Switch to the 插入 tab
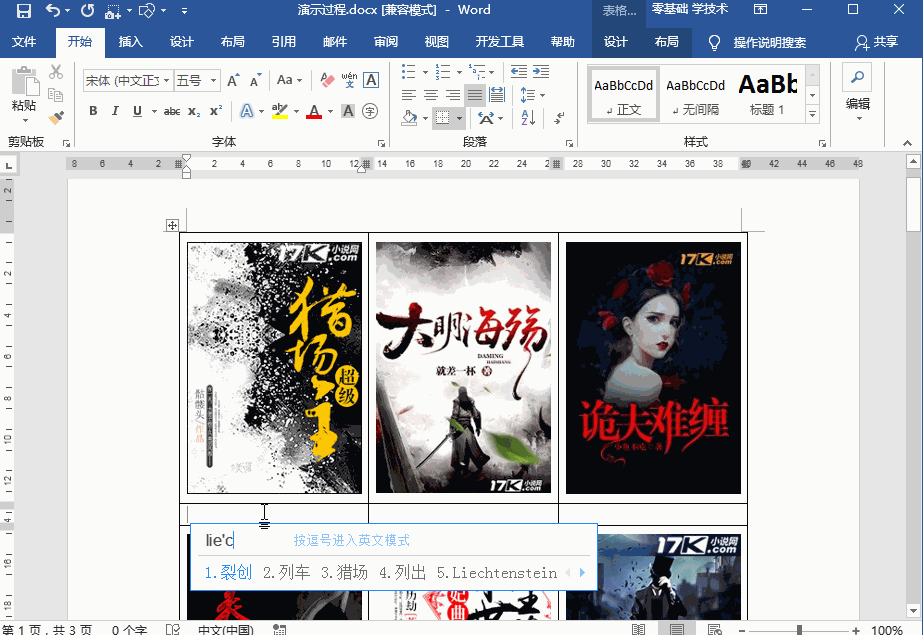This screenshot has width=923, height=635. 130,42
